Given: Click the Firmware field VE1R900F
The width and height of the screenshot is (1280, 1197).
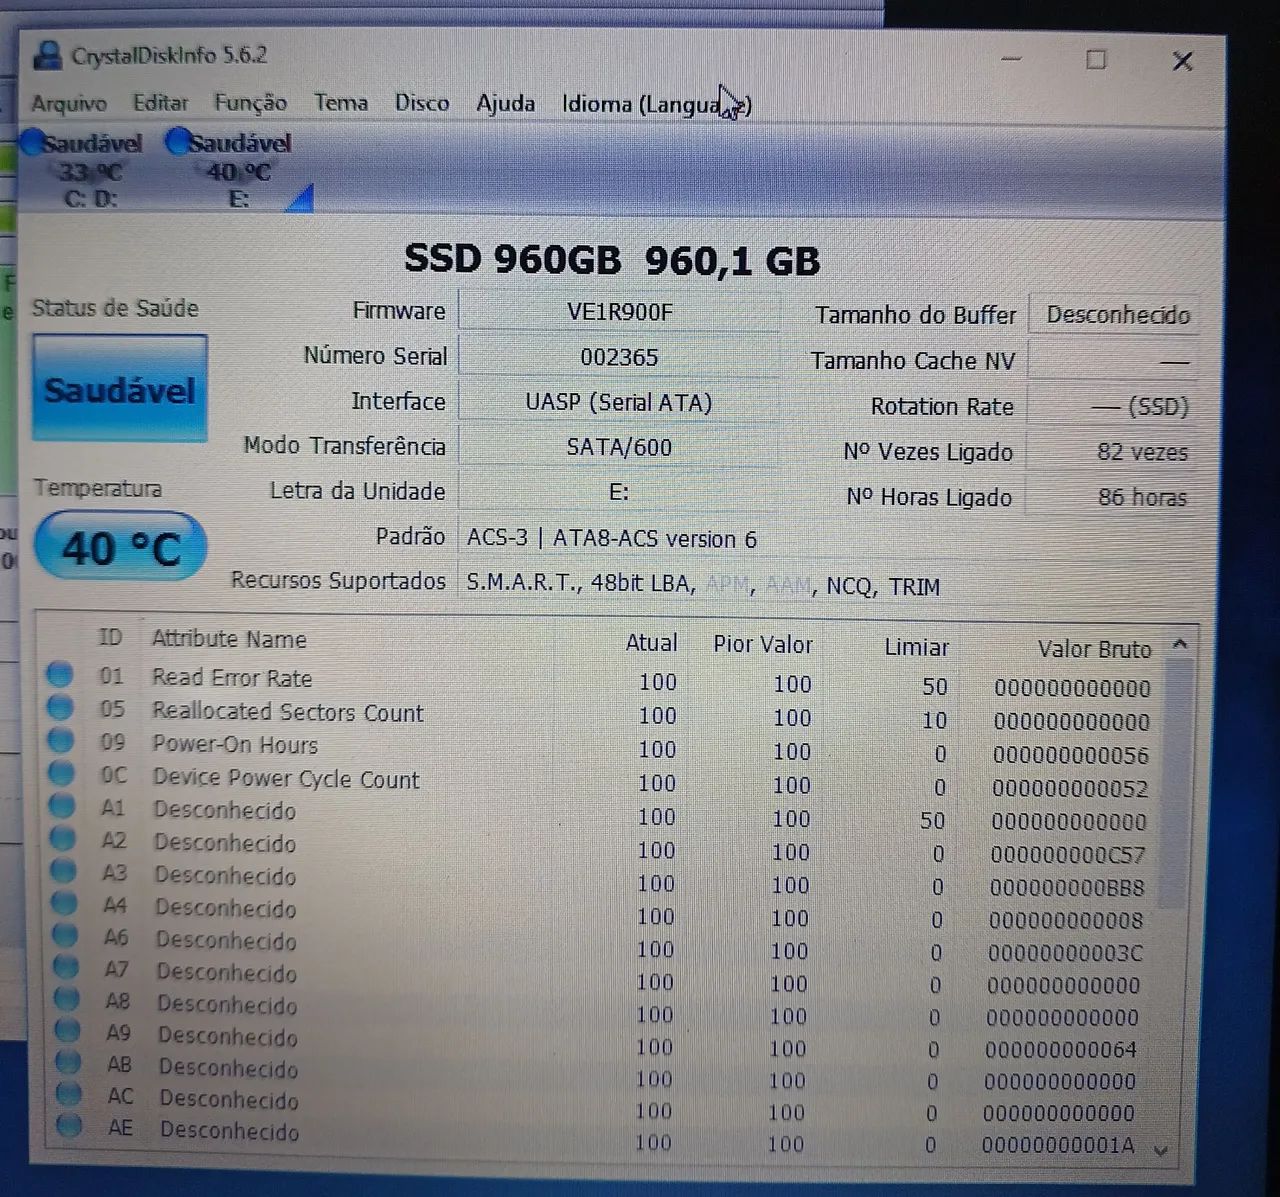Looking at the screenshot, I should [619, 311].
